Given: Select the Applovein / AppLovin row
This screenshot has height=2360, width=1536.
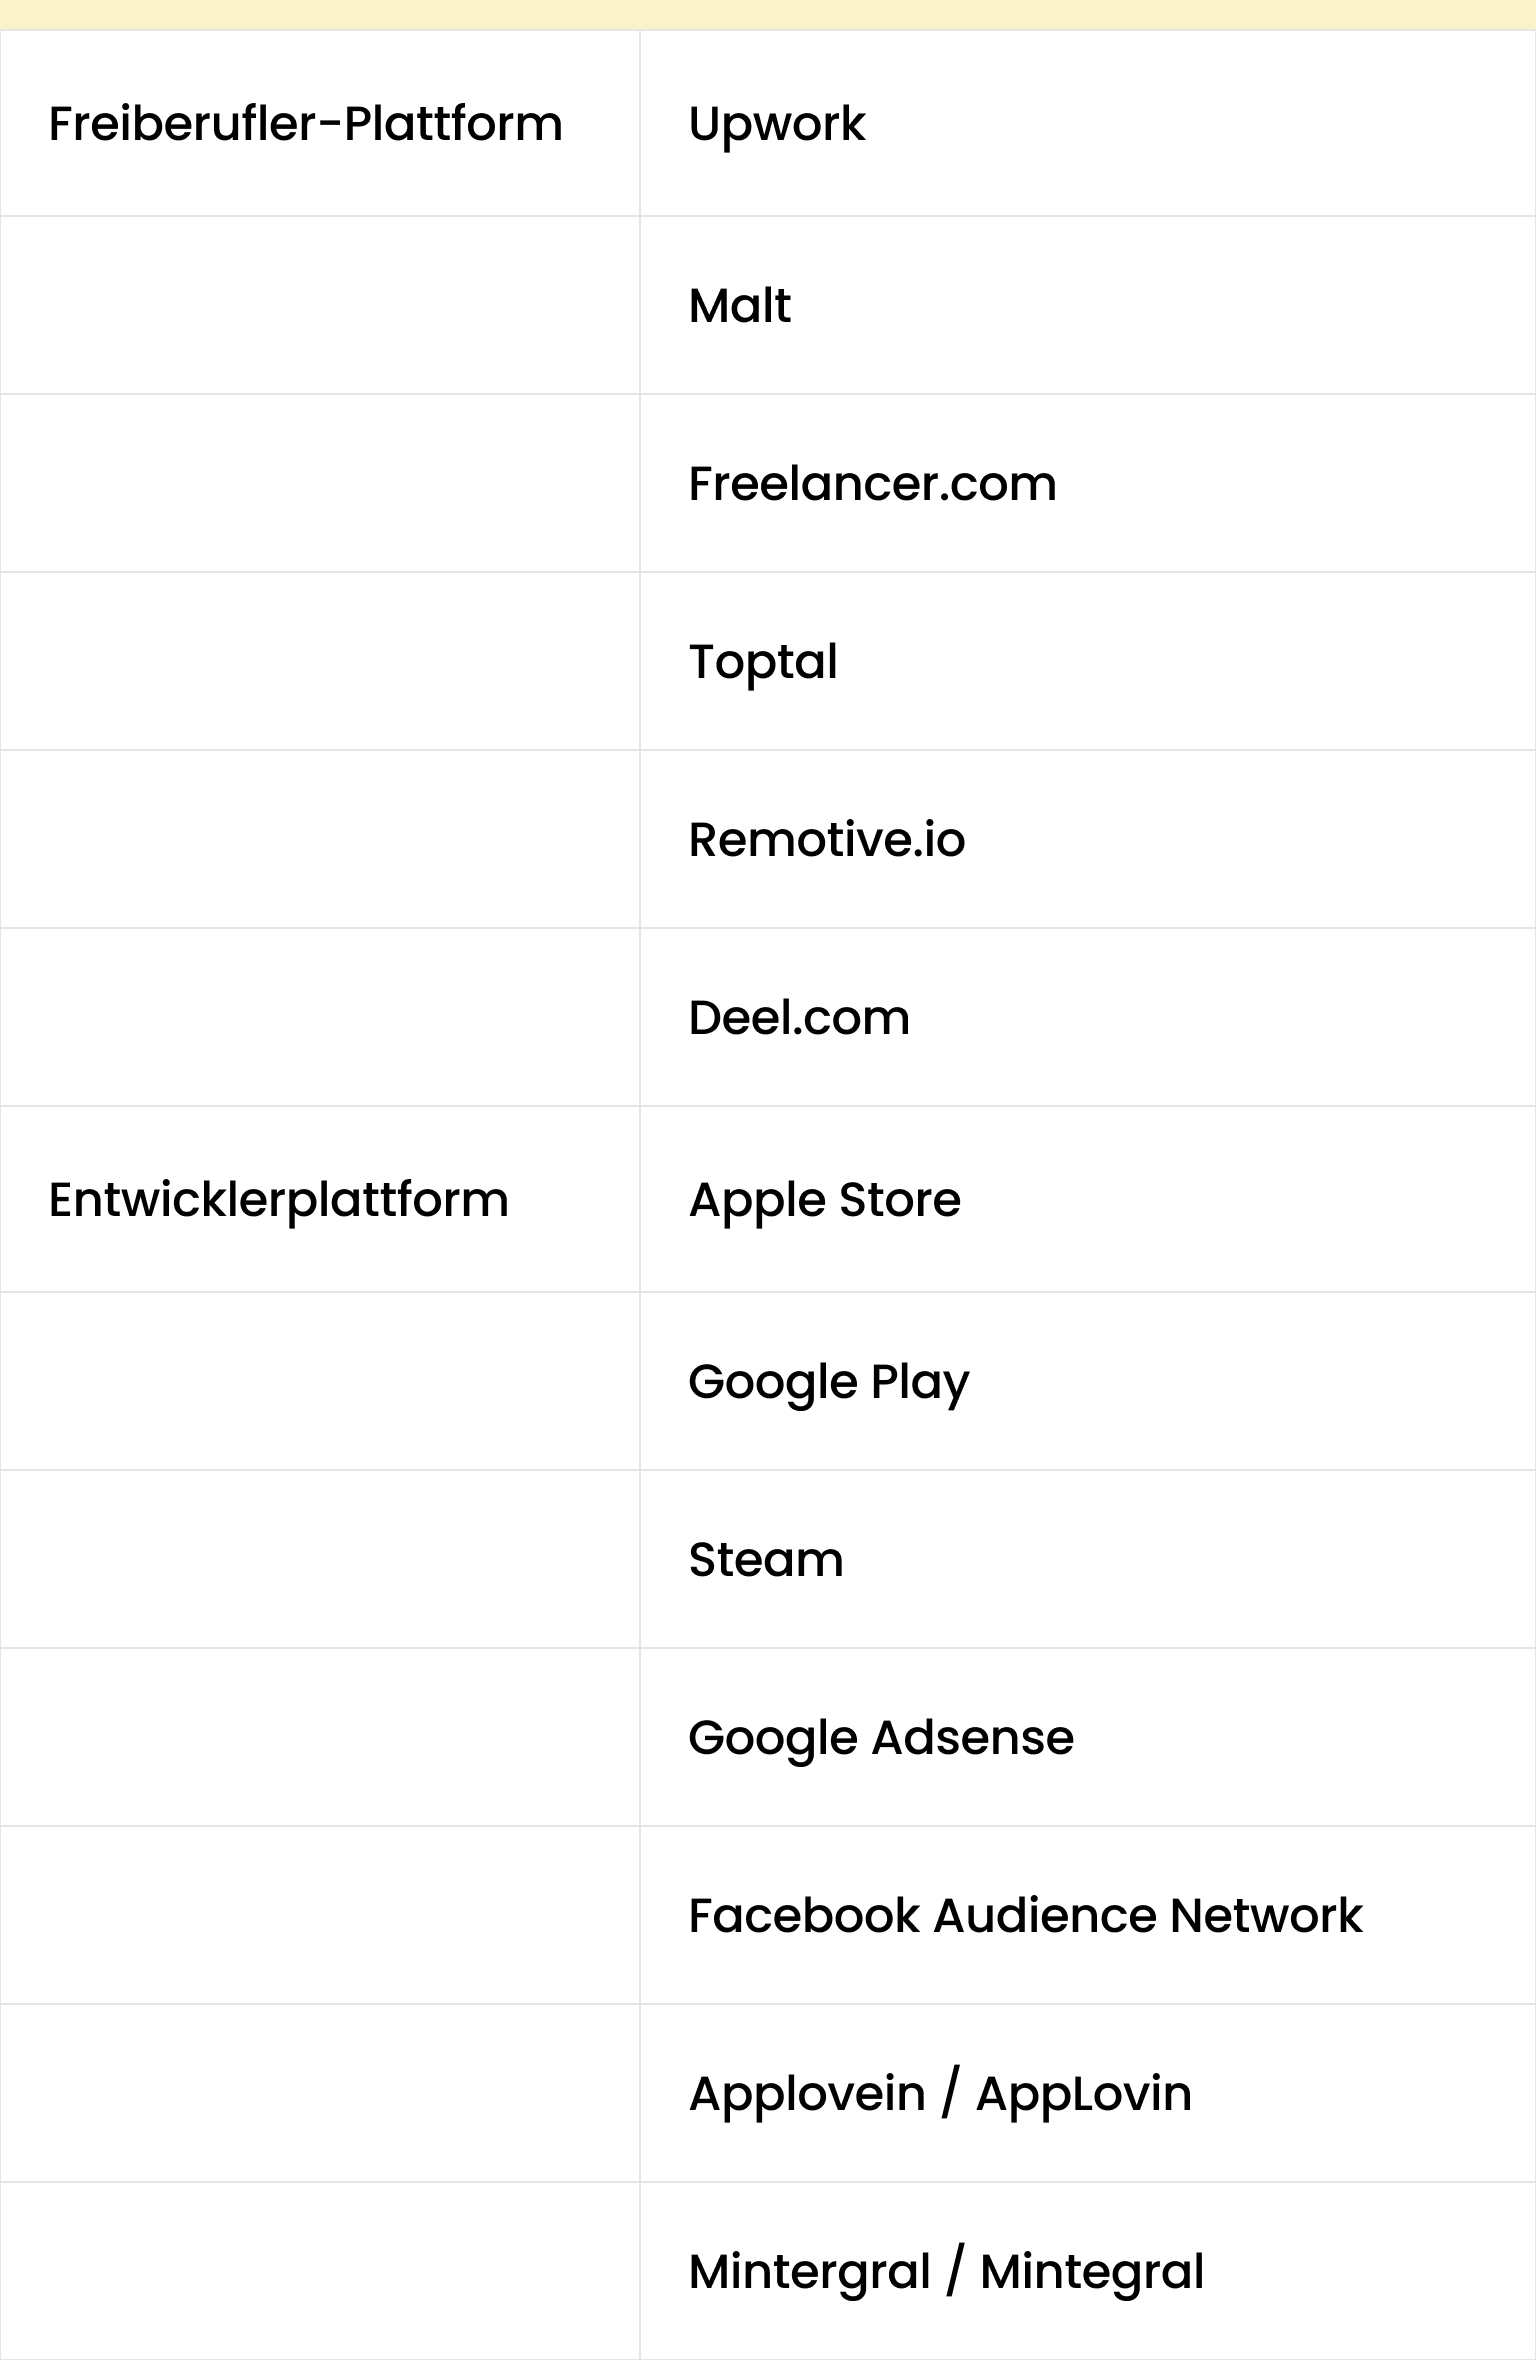Looking at the screenshot, I should coord(940,2093).
